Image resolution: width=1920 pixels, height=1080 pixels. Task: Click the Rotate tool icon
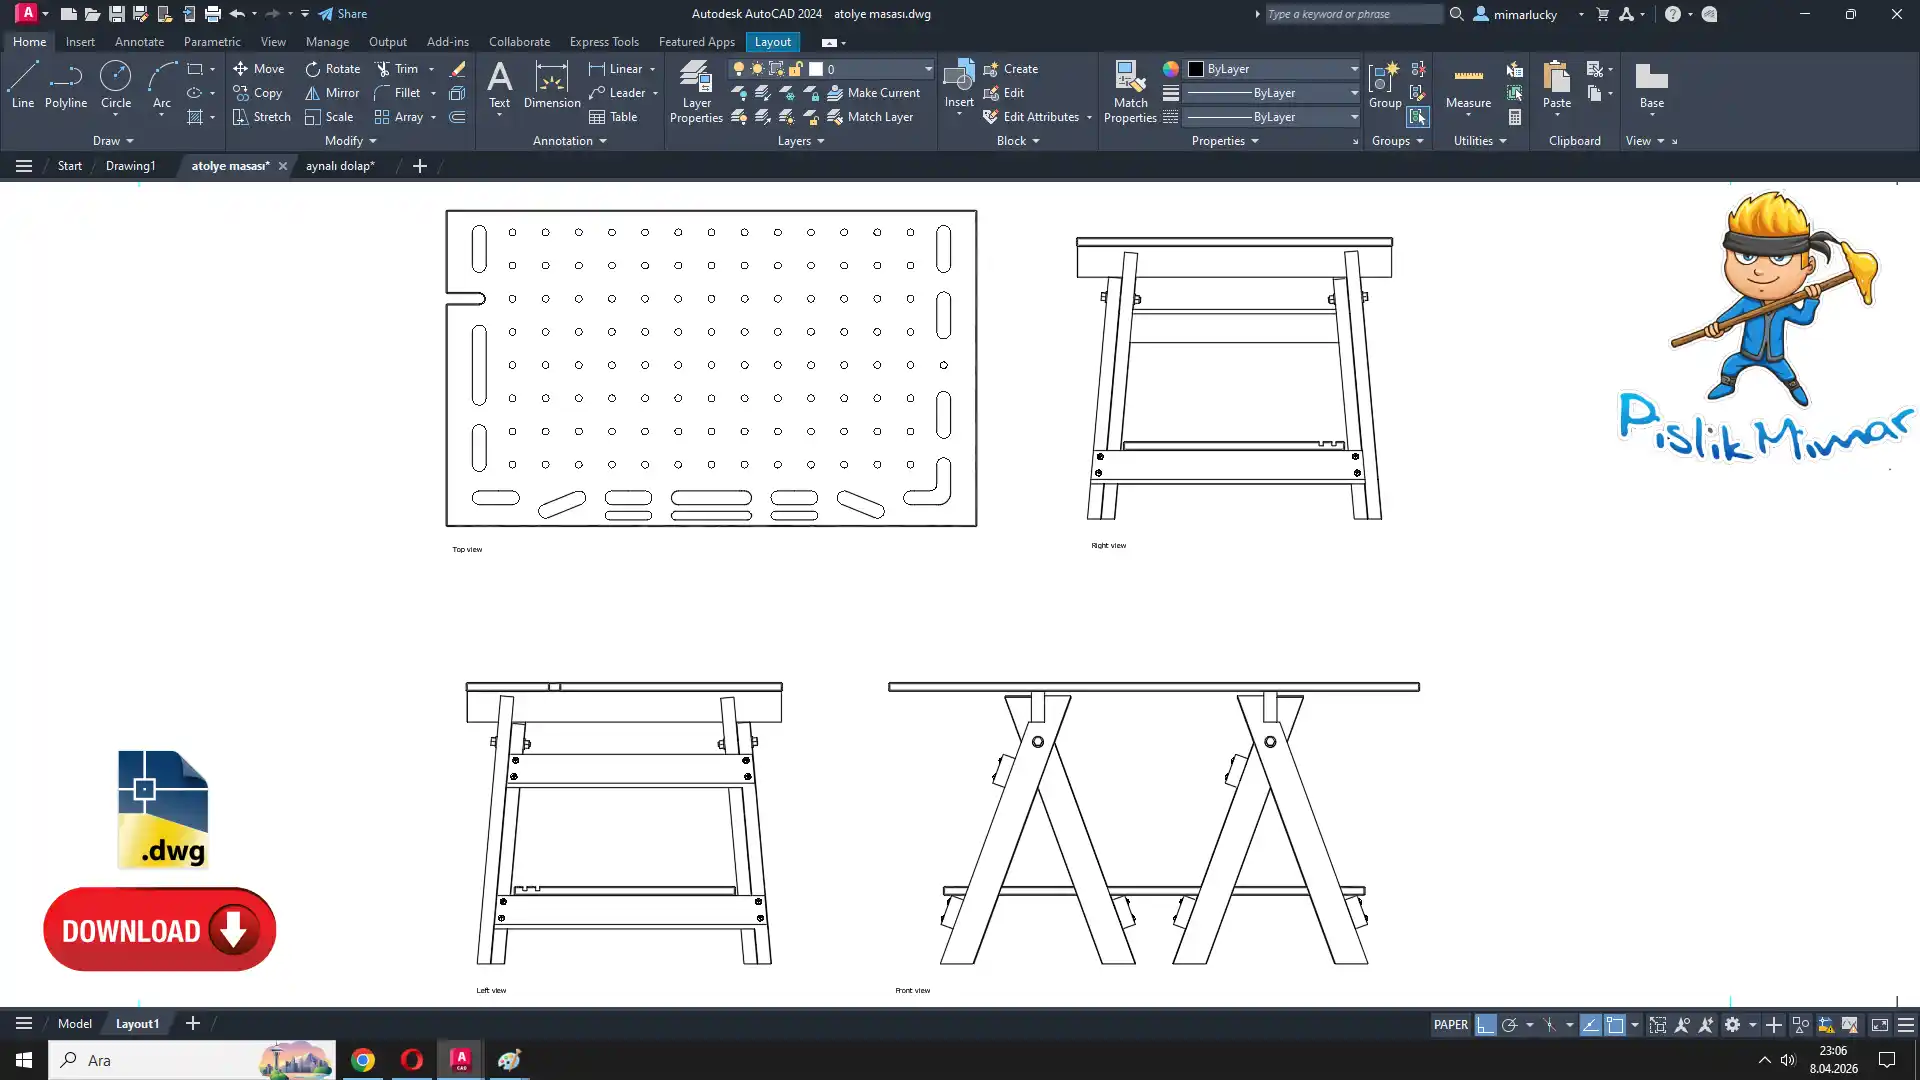click(313, 69)
